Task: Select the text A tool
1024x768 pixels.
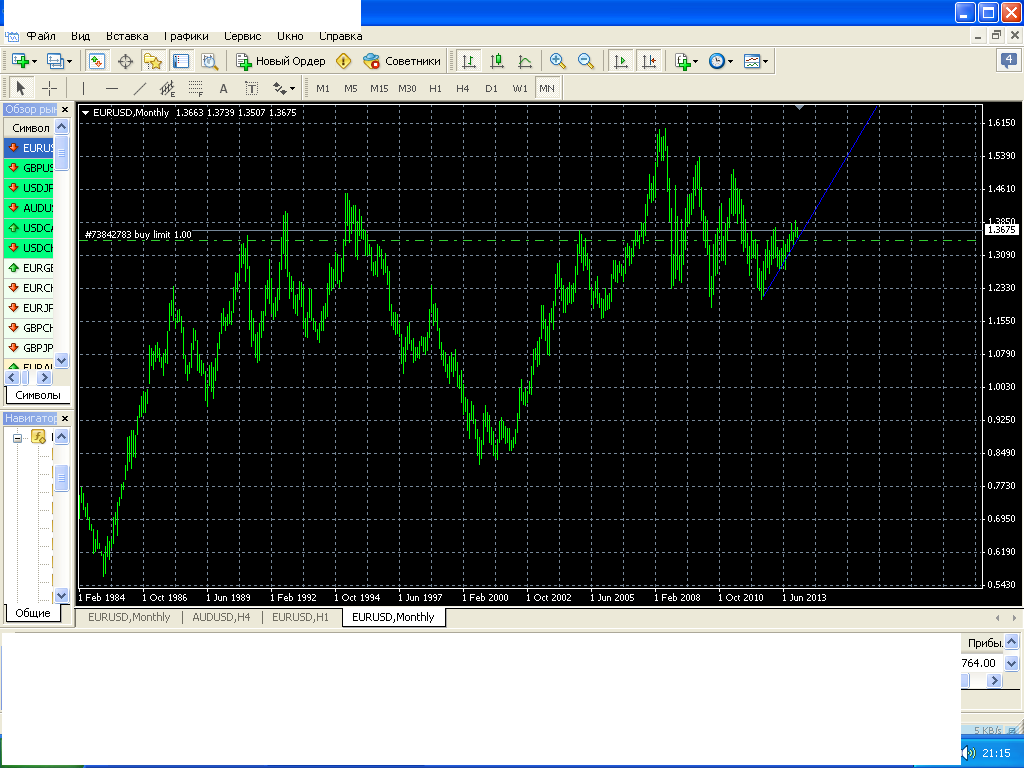Action: (223, 88)
